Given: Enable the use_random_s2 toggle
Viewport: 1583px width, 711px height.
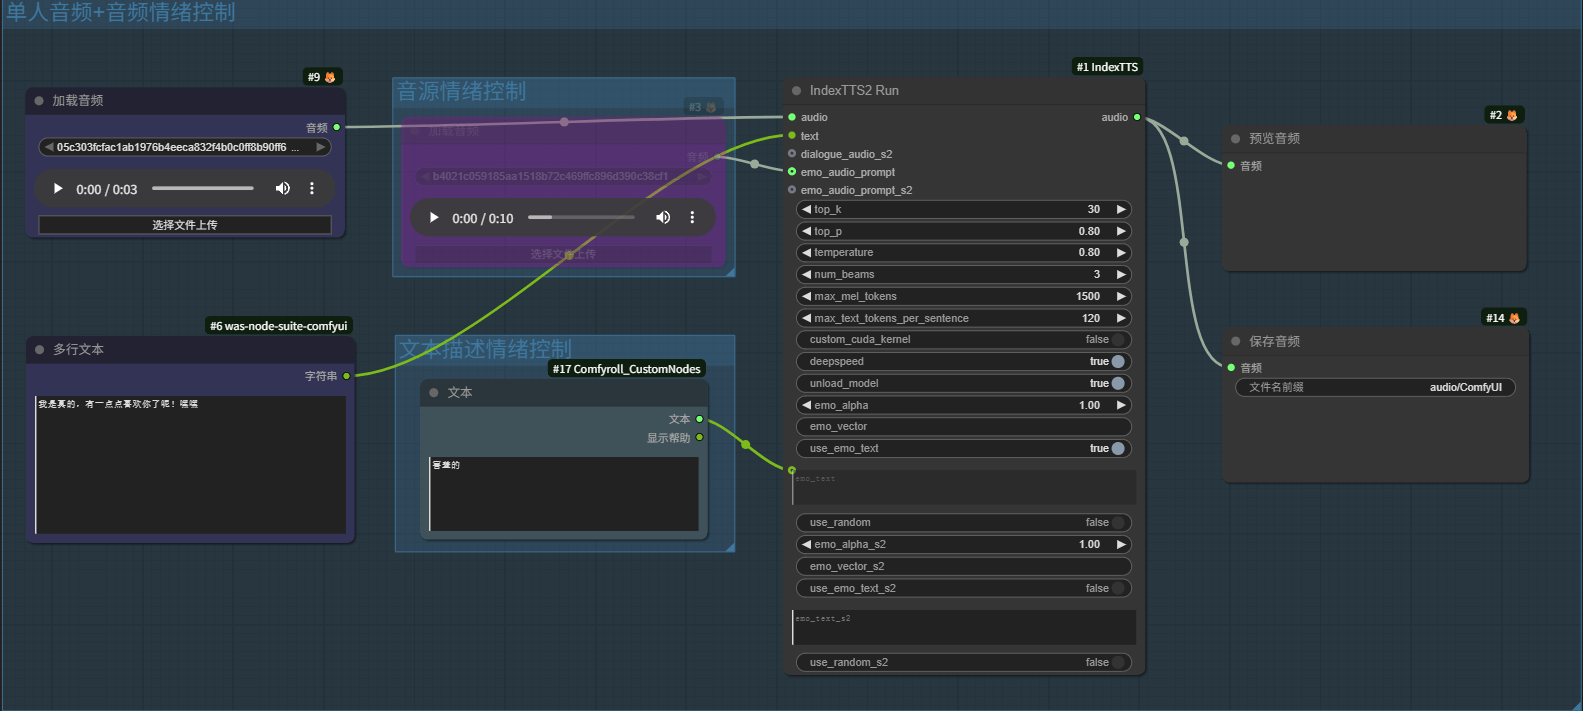Looking at the screenshot, I should [x=1118, y=663].
